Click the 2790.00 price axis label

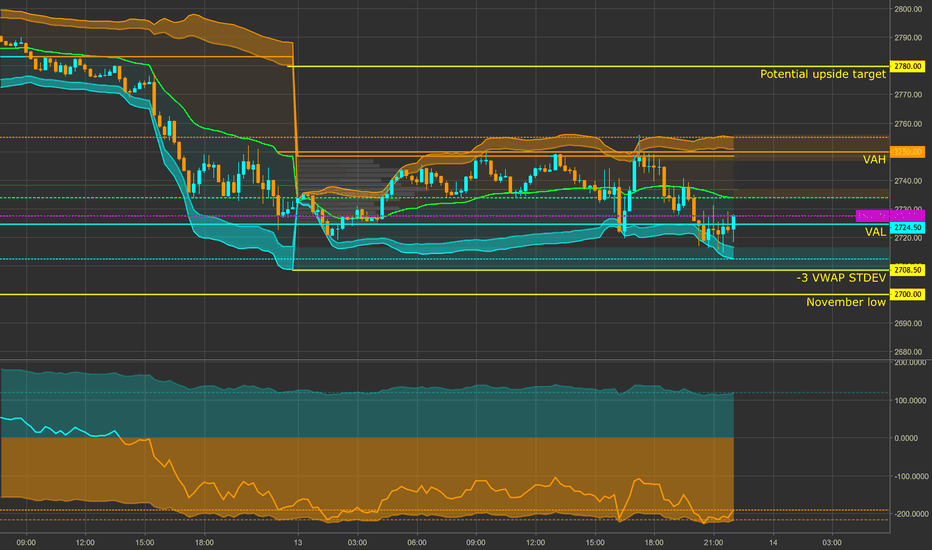[x=908, y=37]
